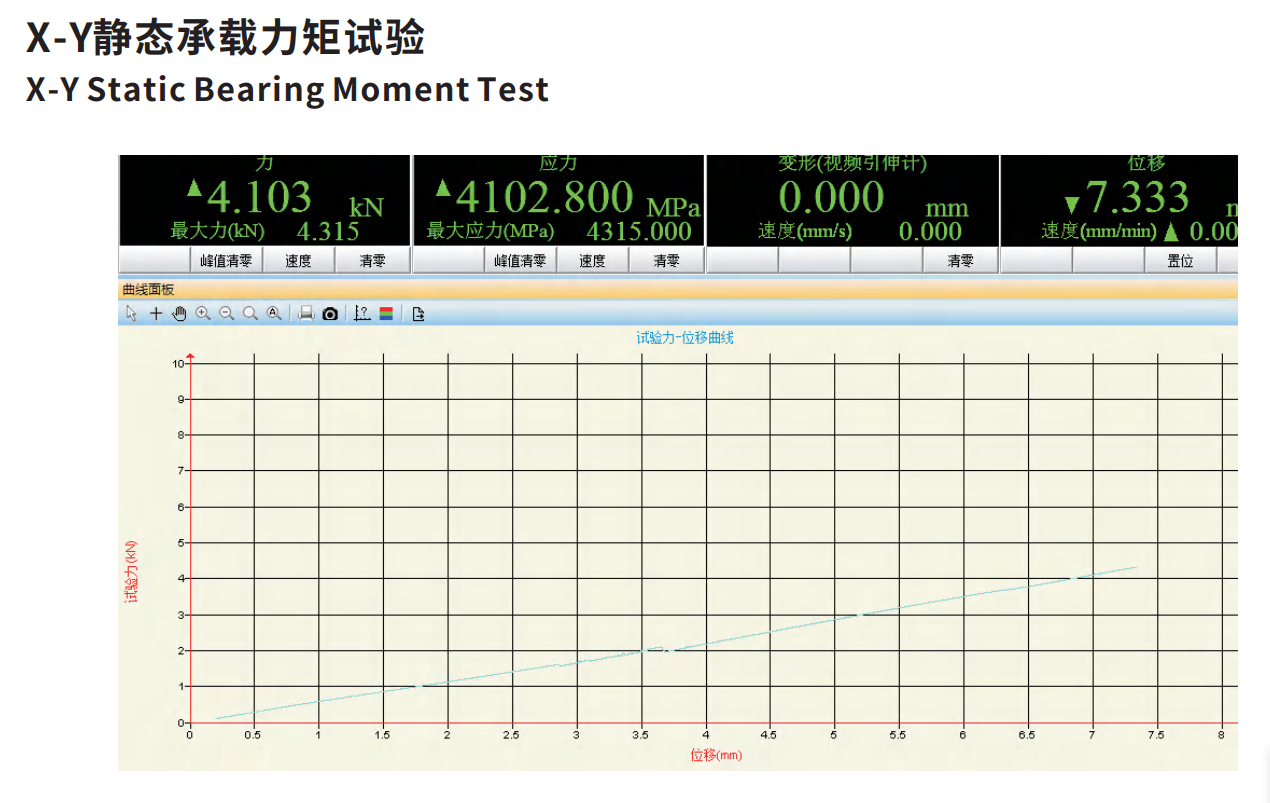Select the crosshair cursor tool
Screen dimensions: 1270x803
[x=156, y=313]
